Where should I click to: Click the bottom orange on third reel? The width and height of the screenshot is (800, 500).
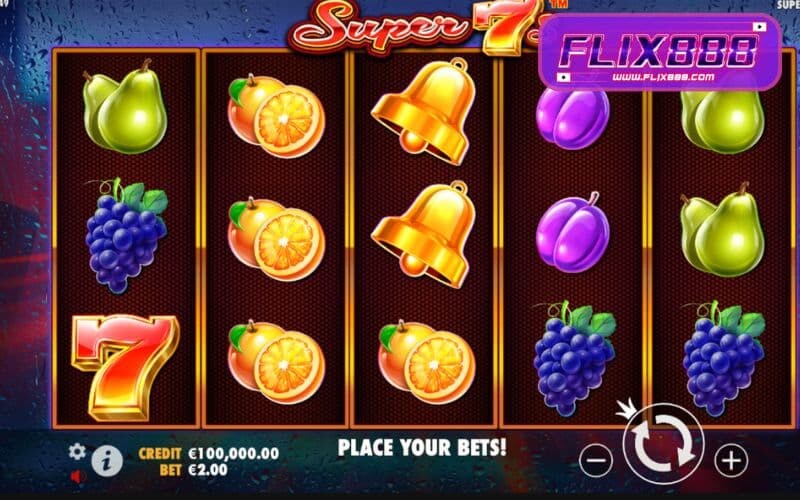[427, 362]
